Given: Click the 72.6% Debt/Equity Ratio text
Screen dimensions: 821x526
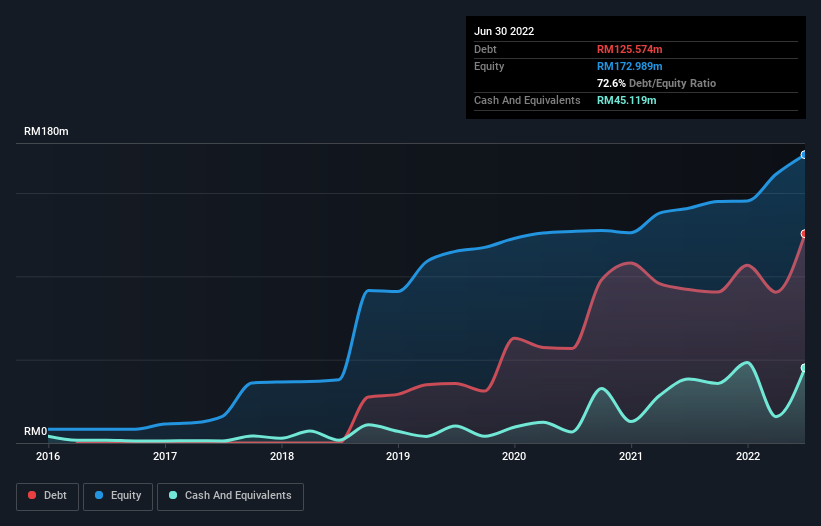Looking at the screenshot, I should point(656,83).
